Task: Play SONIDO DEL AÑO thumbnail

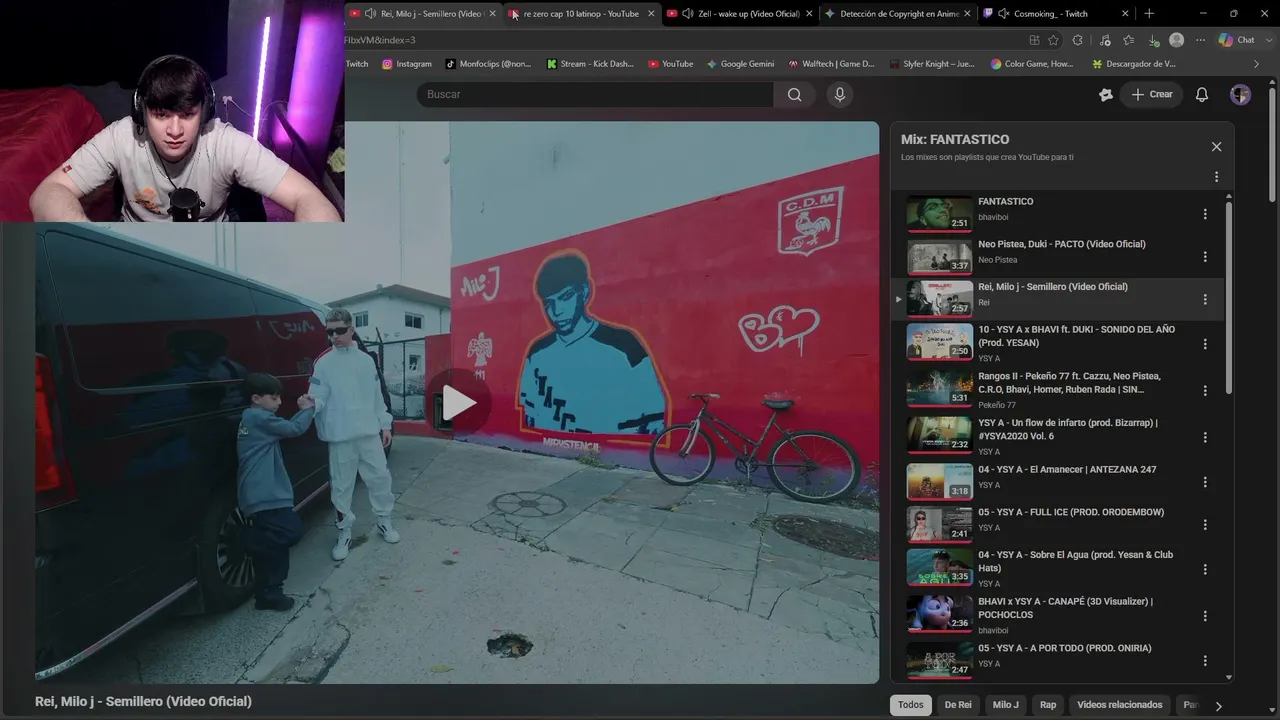Action: coord(939,341)
